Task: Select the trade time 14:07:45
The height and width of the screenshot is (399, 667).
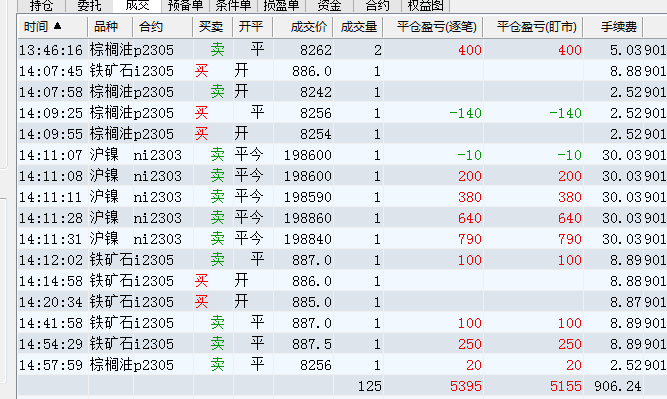Action: tap(51, 71)
